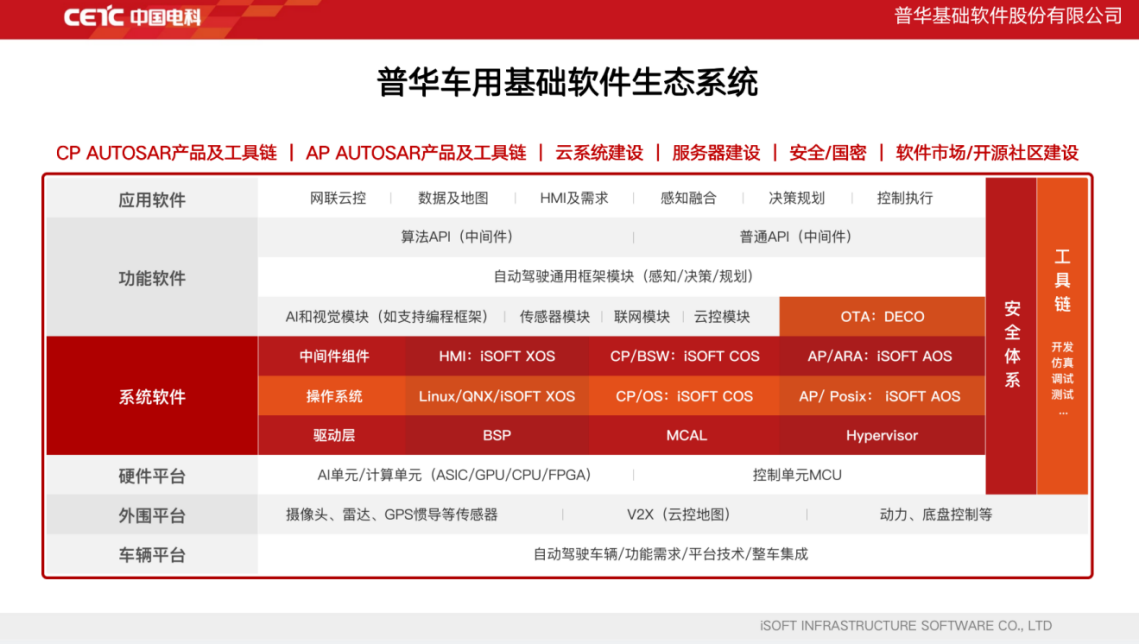Click the MCAL block
Image resolution: width=1139 pixels, height=644 pixels.
click(x=684, y=436)
